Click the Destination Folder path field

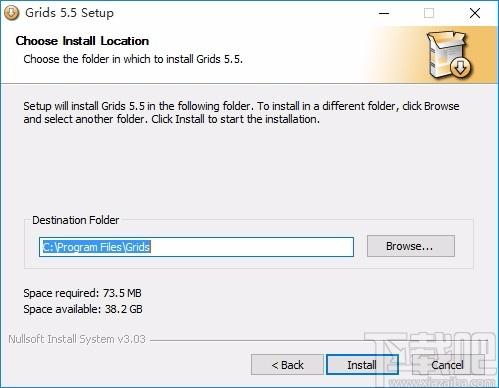196,247
